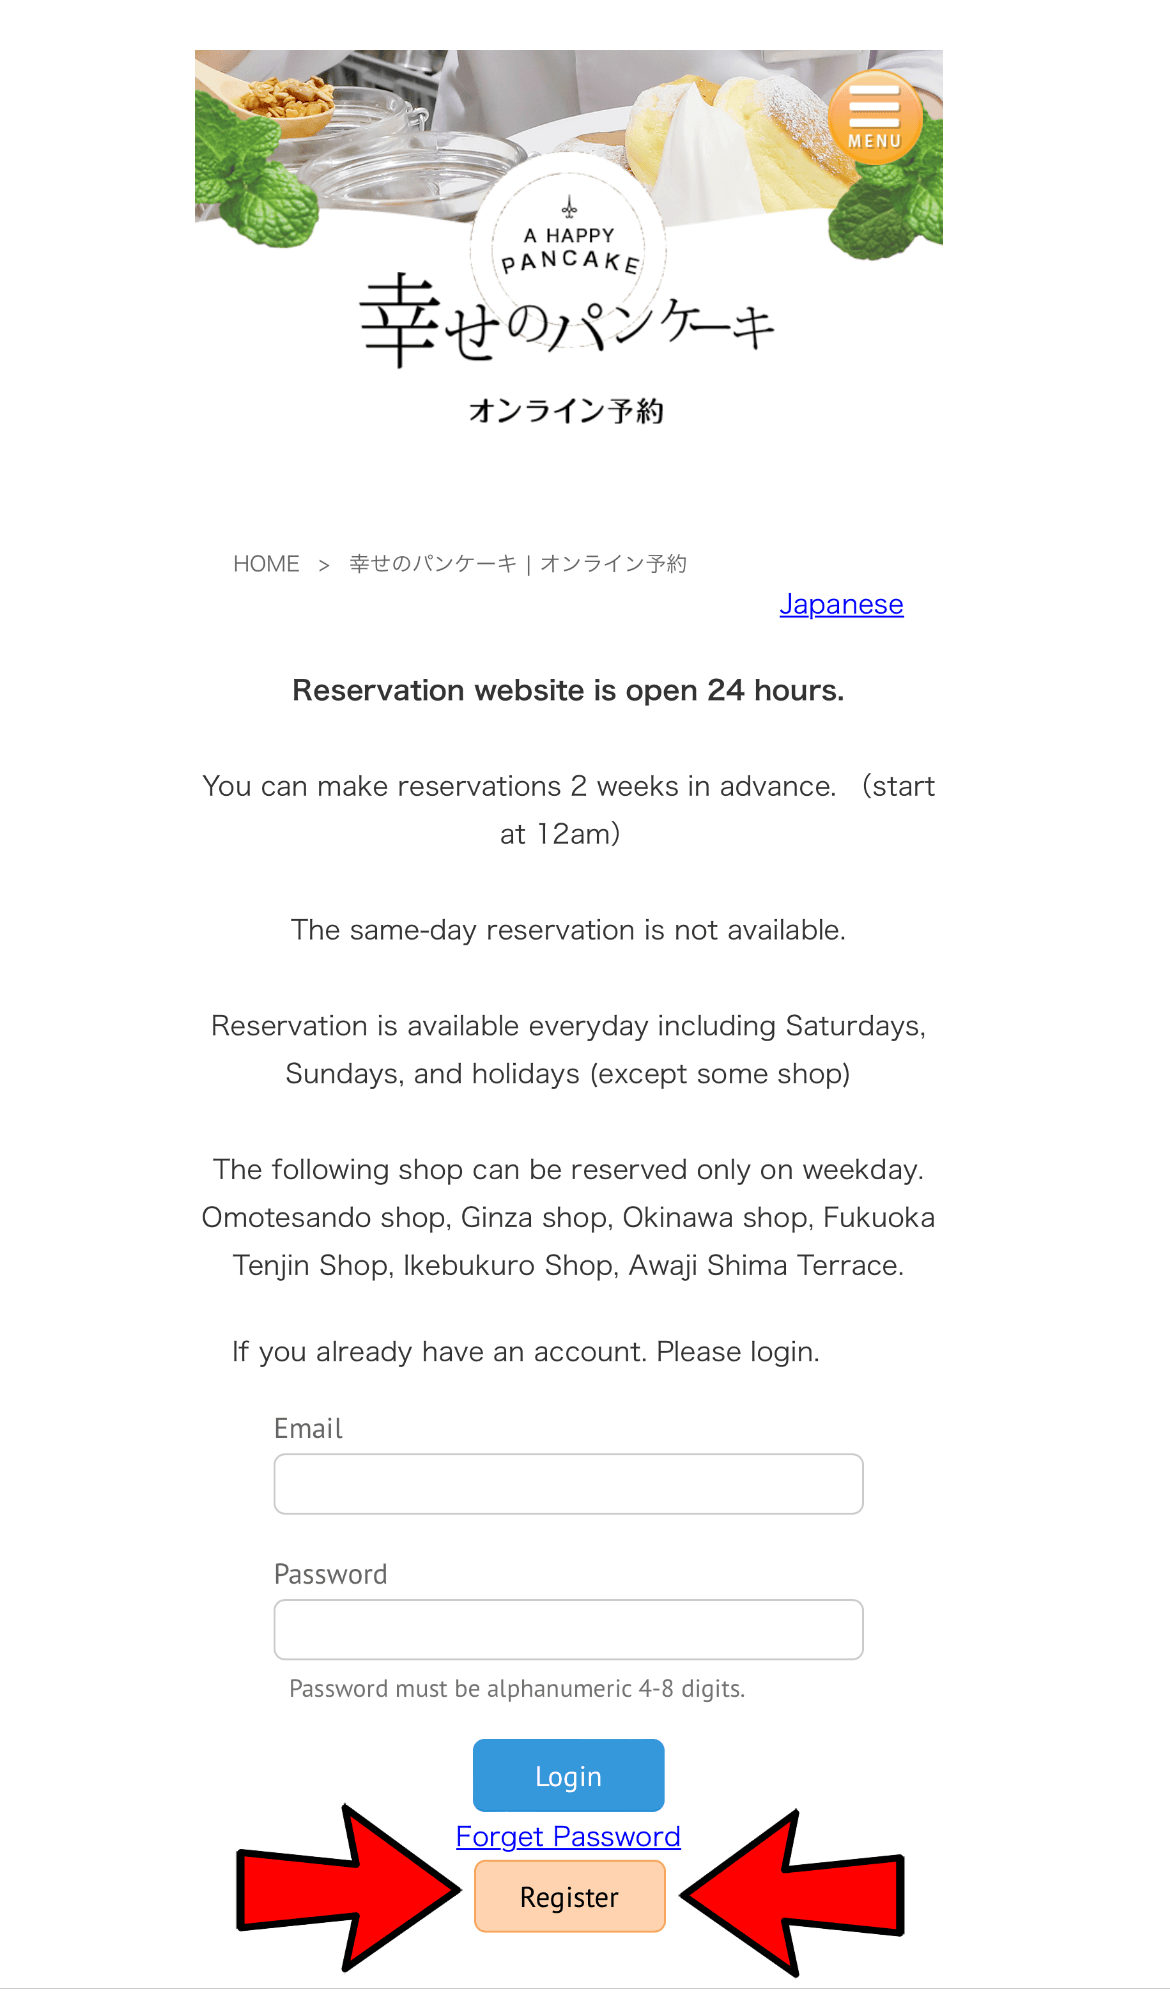Click the password alphanumeric hint text
The height and width of the screenshot is (1997, 1170).
pyautogui.click(x=517, y=1689)
